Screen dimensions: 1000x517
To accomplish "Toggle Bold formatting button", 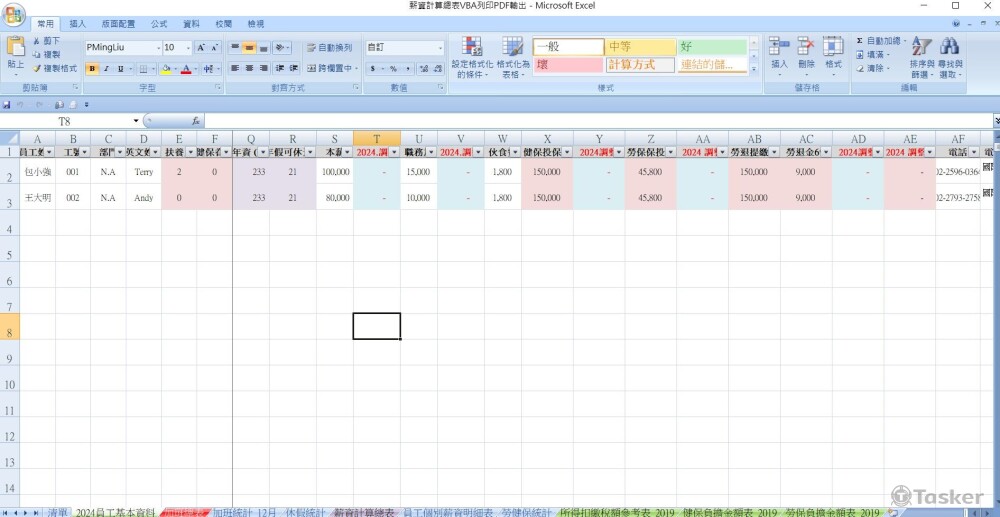I will [92, 69].
